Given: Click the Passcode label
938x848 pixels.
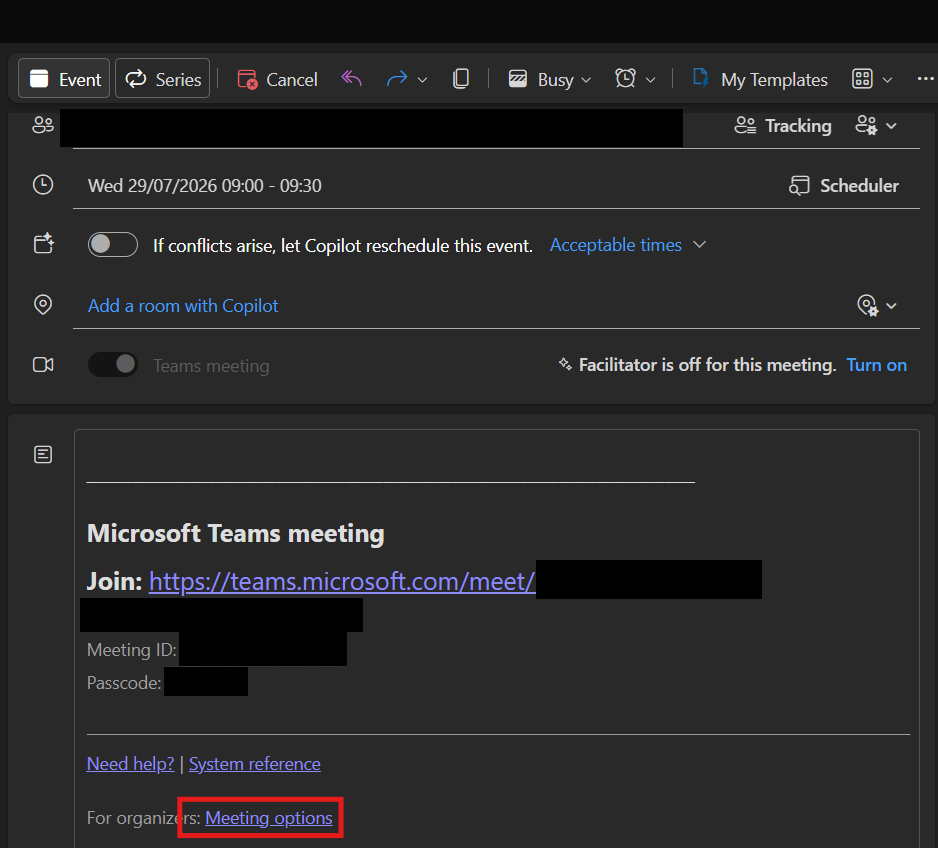Looking at the screenshot, I should coord(124,682).
